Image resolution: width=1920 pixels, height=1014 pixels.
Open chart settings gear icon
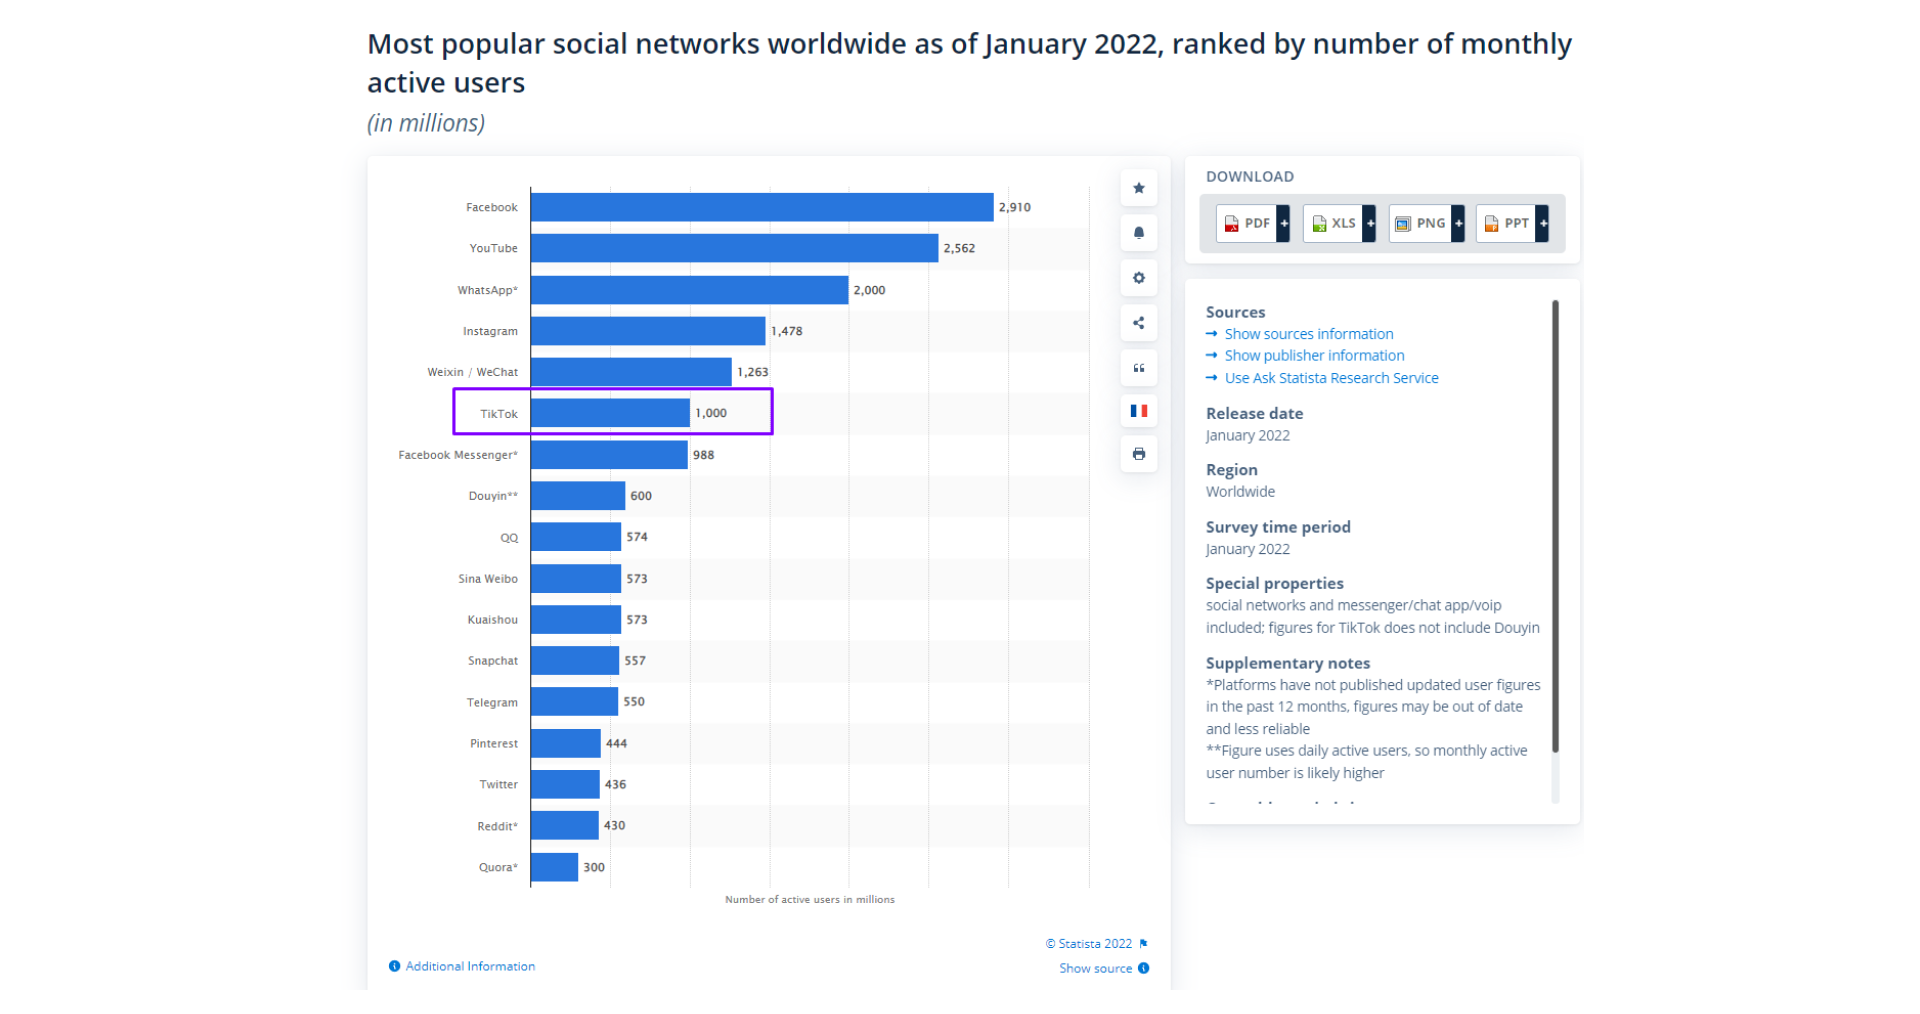(x=1138, y=278)
